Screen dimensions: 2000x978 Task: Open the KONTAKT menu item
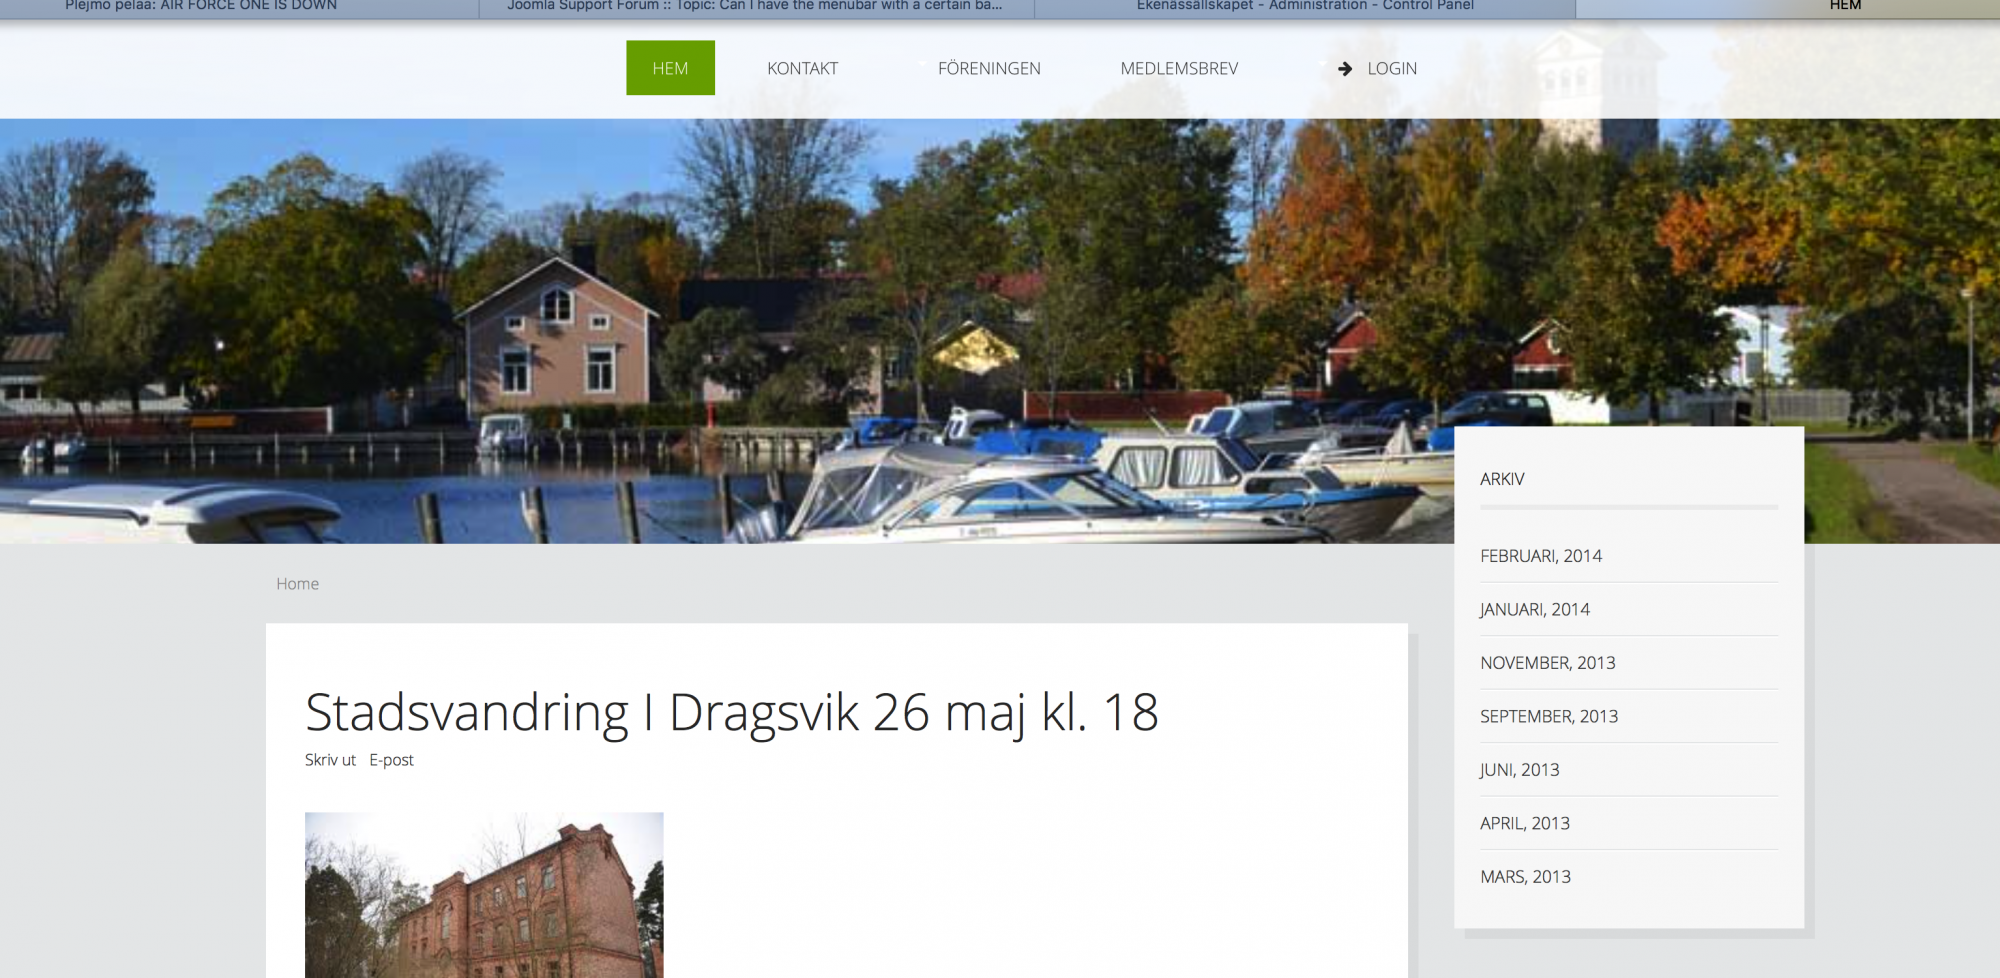pyautogui.click(x=802, y=68)
